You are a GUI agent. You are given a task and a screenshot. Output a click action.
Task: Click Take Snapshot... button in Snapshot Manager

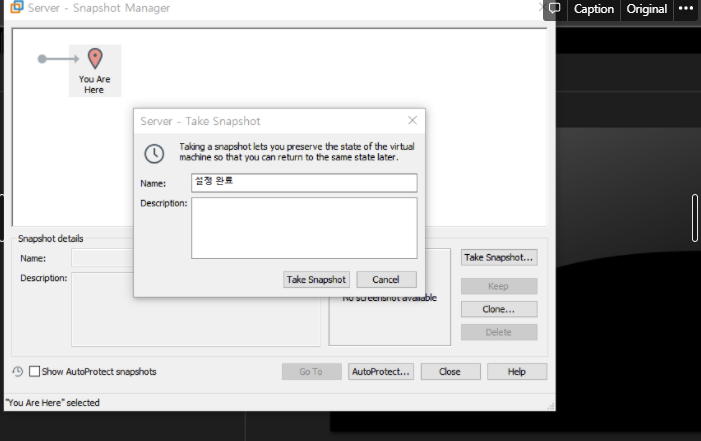(x=499, y=257)
